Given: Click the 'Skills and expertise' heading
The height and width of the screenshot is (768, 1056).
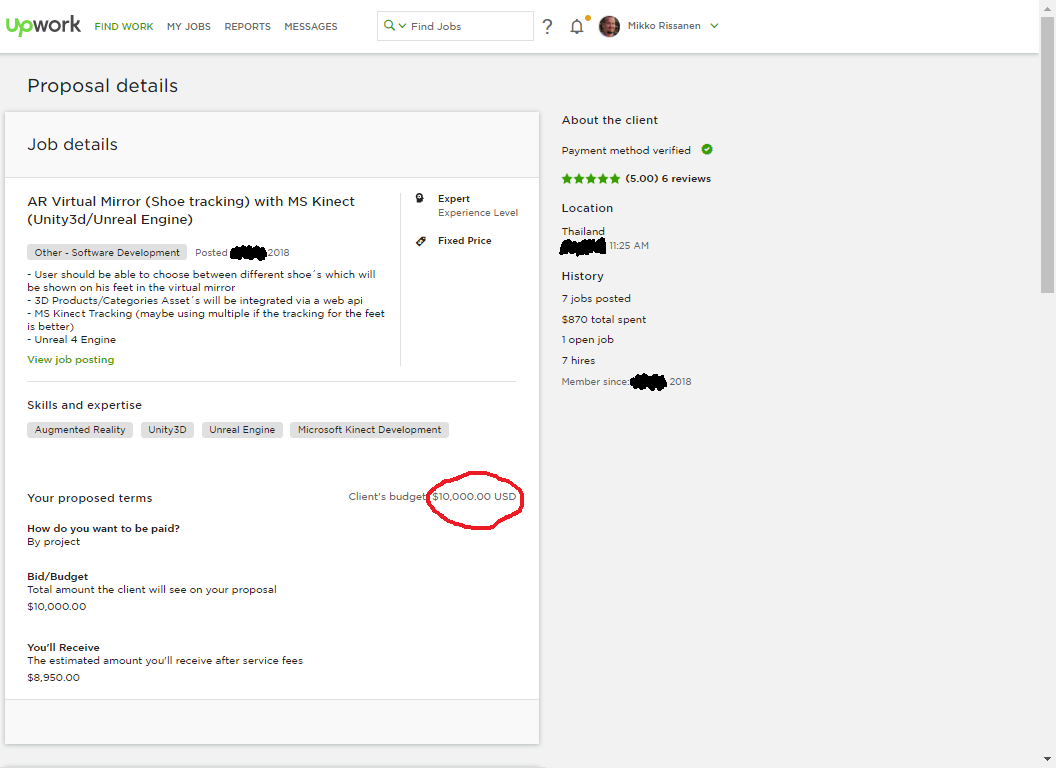Looking at the screenshot, I should coord(84,405).
